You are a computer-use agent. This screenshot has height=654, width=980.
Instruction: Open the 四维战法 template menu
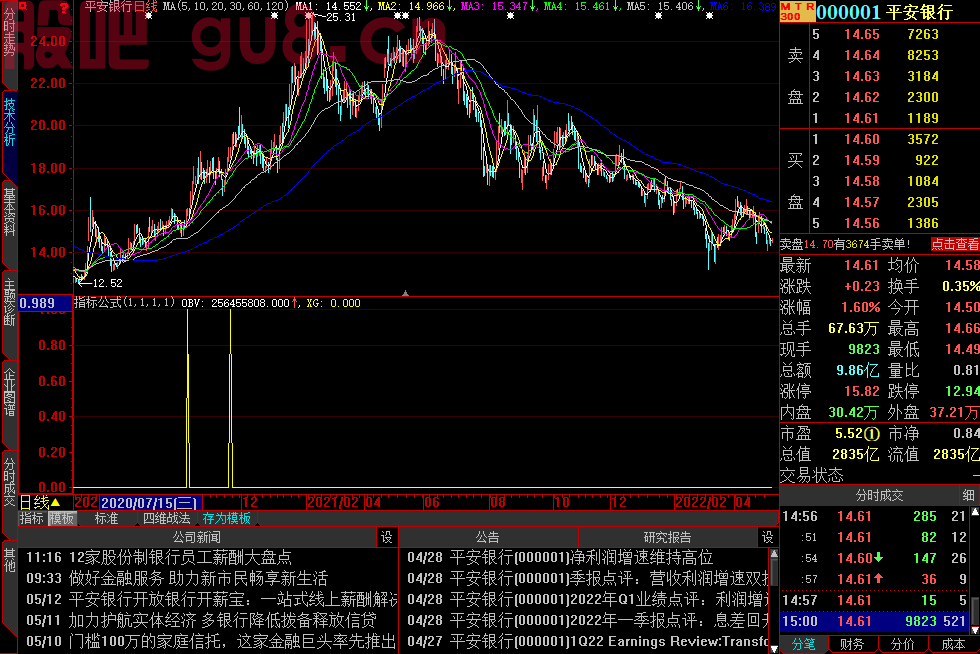coord(166,518)
